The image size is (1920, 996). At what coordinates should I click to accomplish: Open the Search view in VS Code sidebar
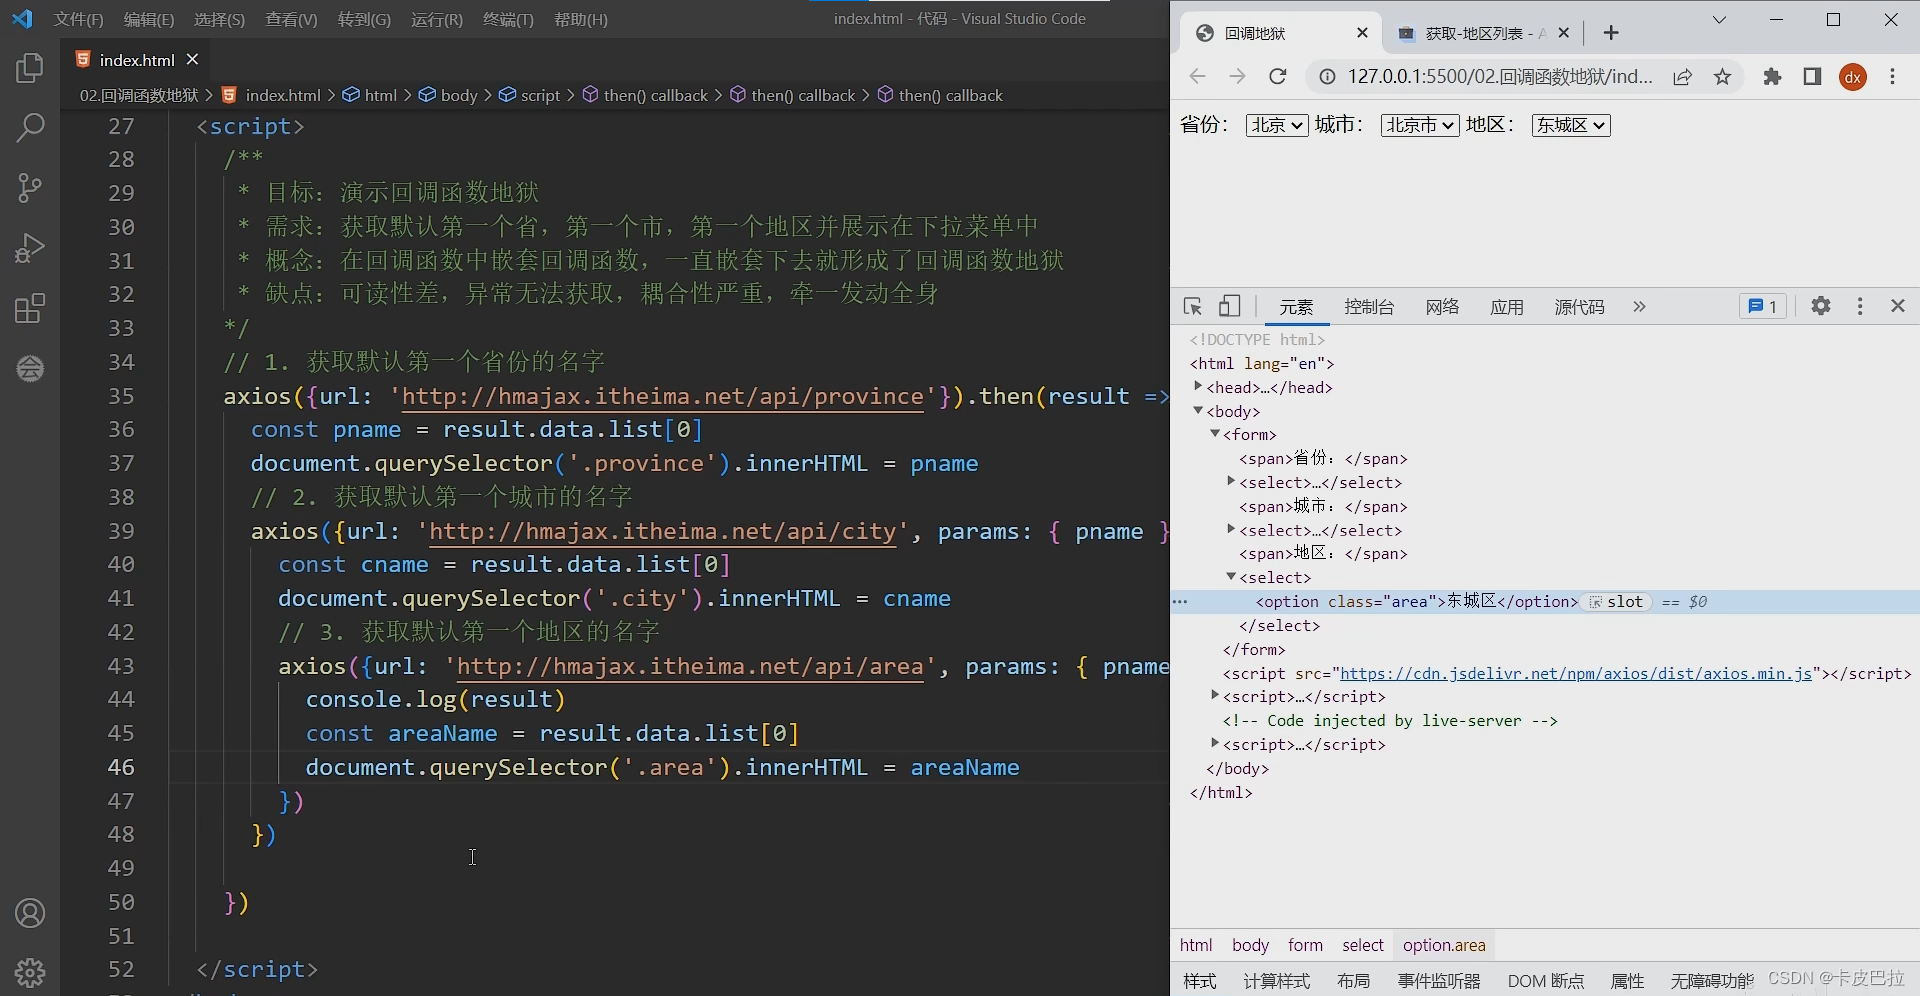pyautogui.click(x=30, y=127)
